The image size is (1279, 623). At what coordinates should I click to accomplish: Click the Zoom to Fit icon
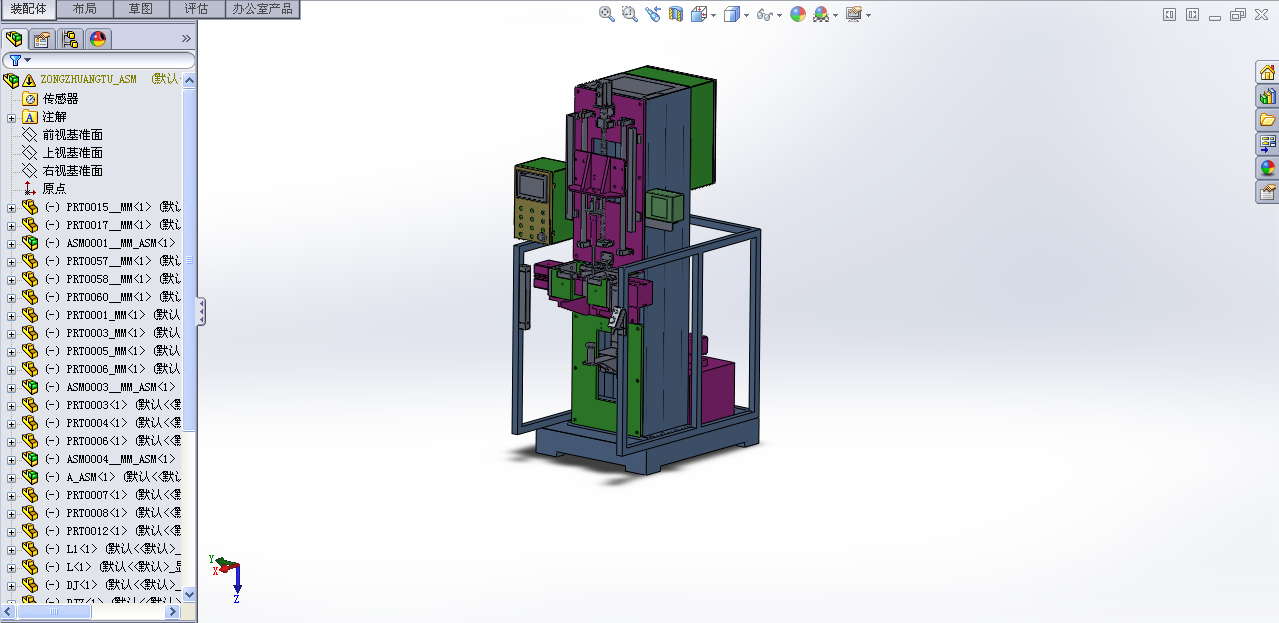[x=607, y=14]
